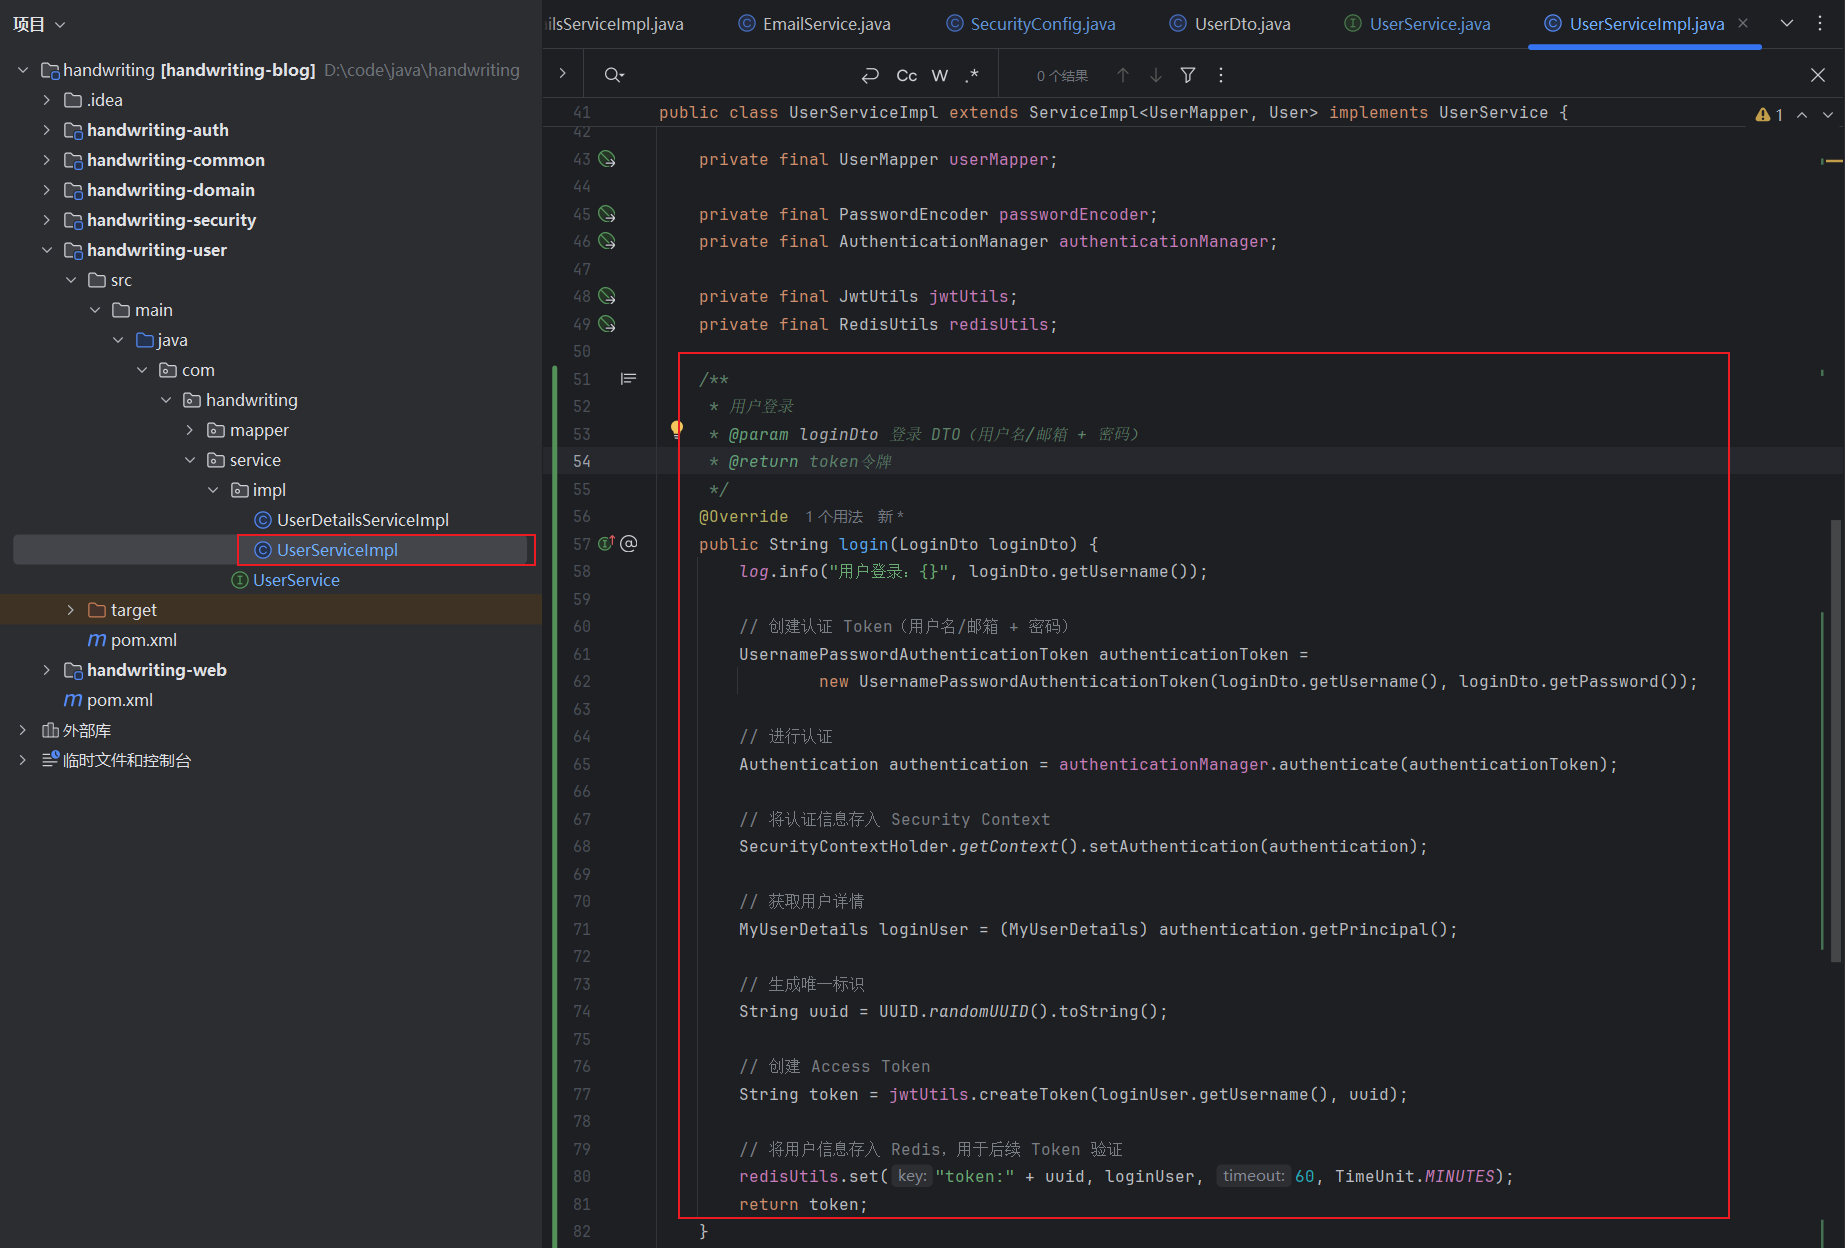Screen dimensions: 1845x1248
Task: Expand the handwriting-web module
Action: (47, 670)
